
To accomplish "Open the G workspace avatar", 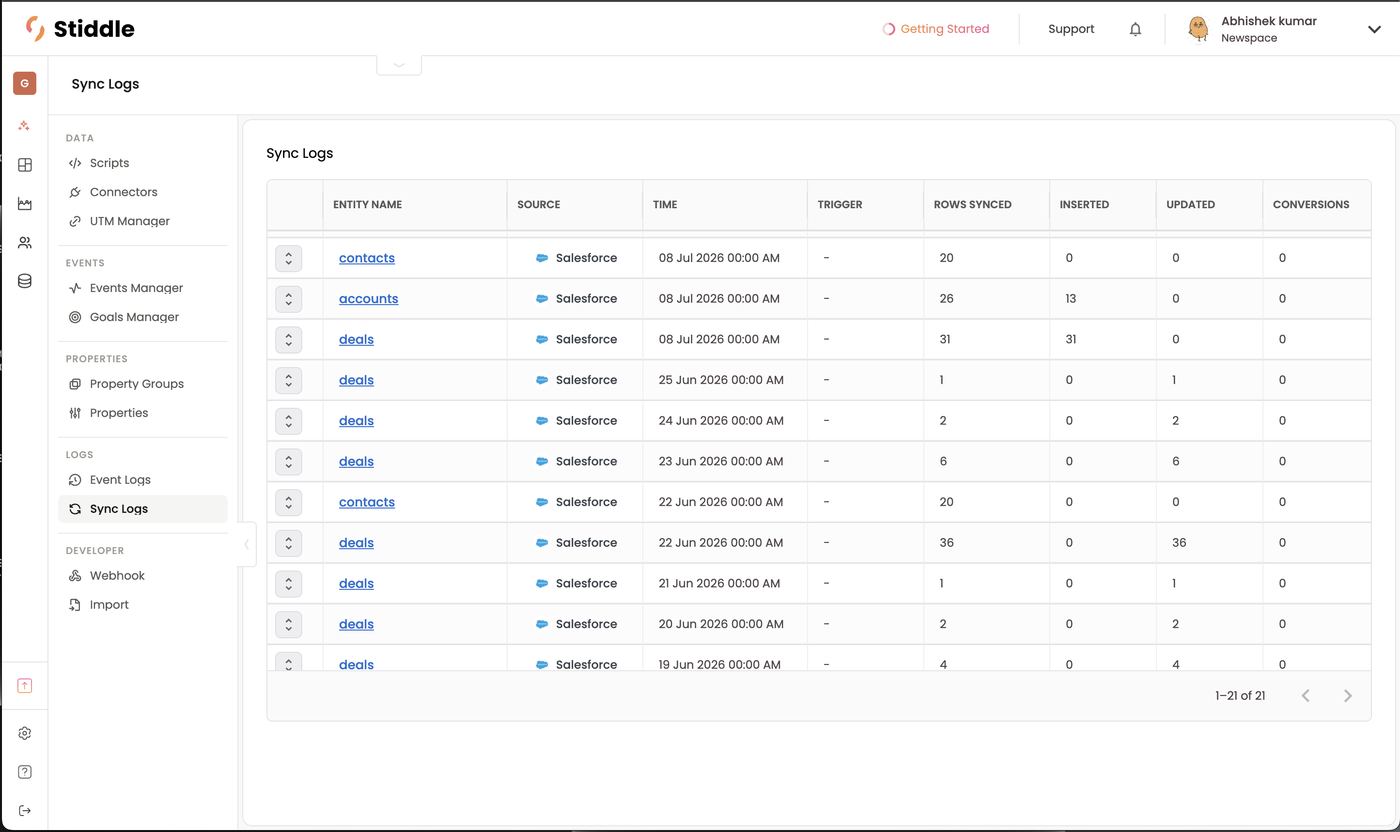I will pos(24,83).
